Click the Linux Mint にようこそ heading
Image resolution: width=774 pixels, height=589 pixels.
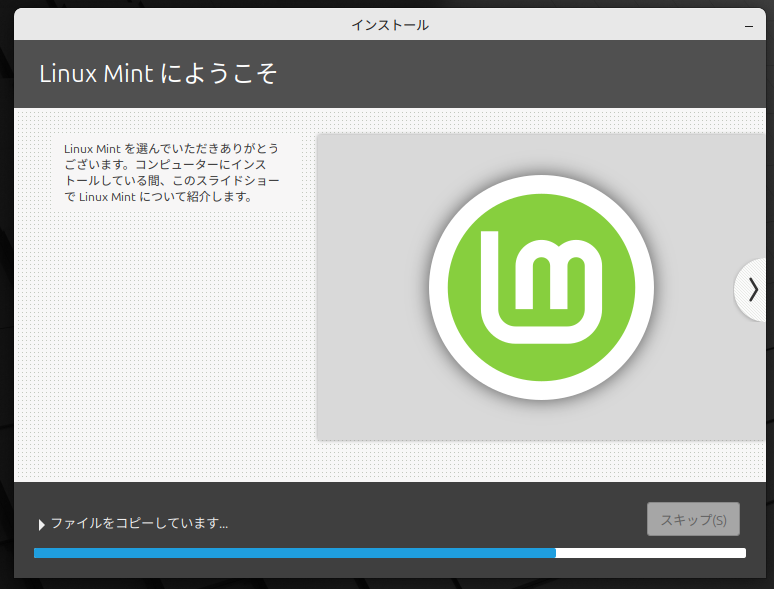pyautogui.click(x=157, y=74)
